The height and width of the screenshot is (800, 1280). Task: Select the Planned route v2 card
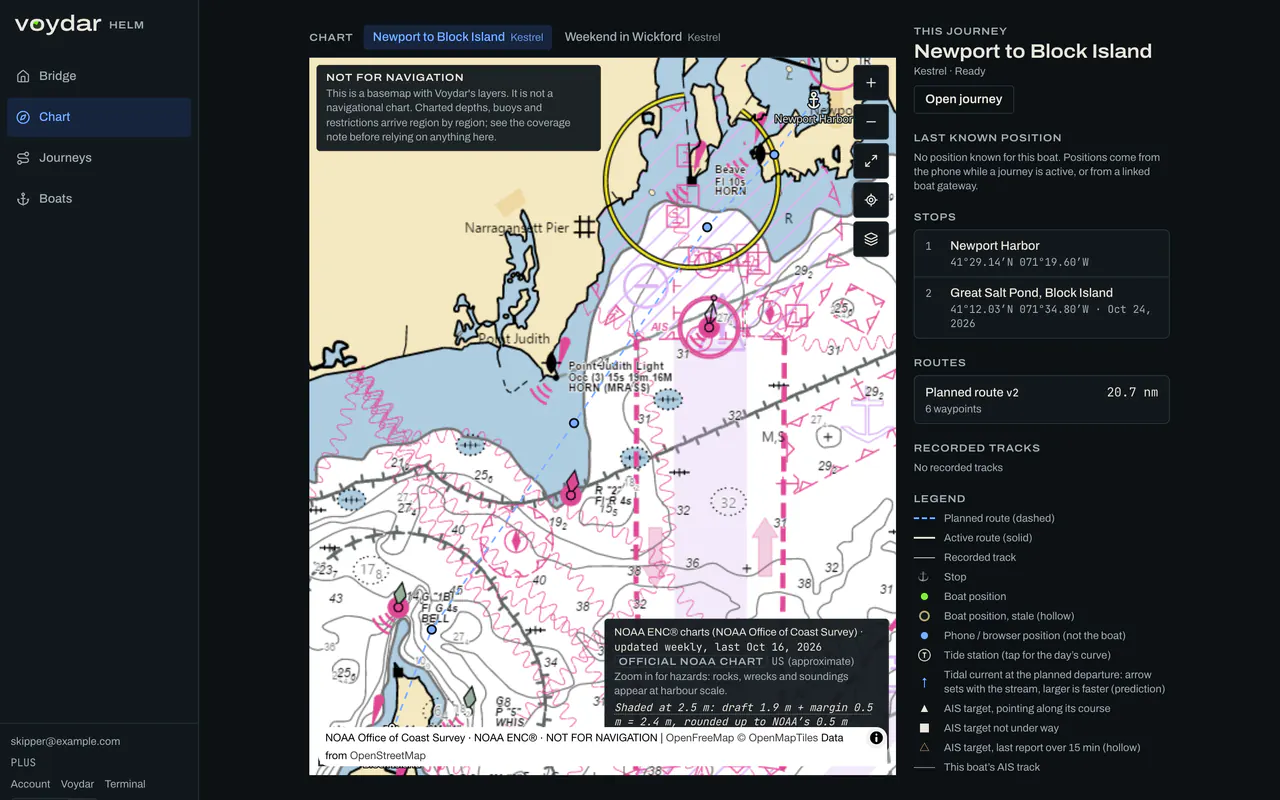[1041, 400]
